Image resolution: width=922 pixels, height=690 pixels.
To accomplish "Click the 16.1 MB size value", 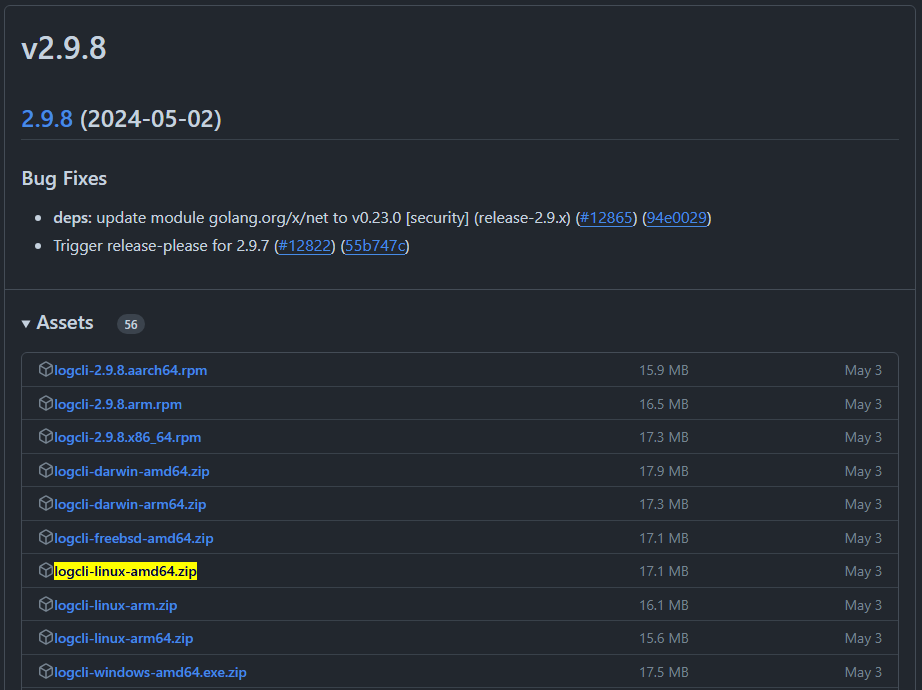I will coord(664,606).
